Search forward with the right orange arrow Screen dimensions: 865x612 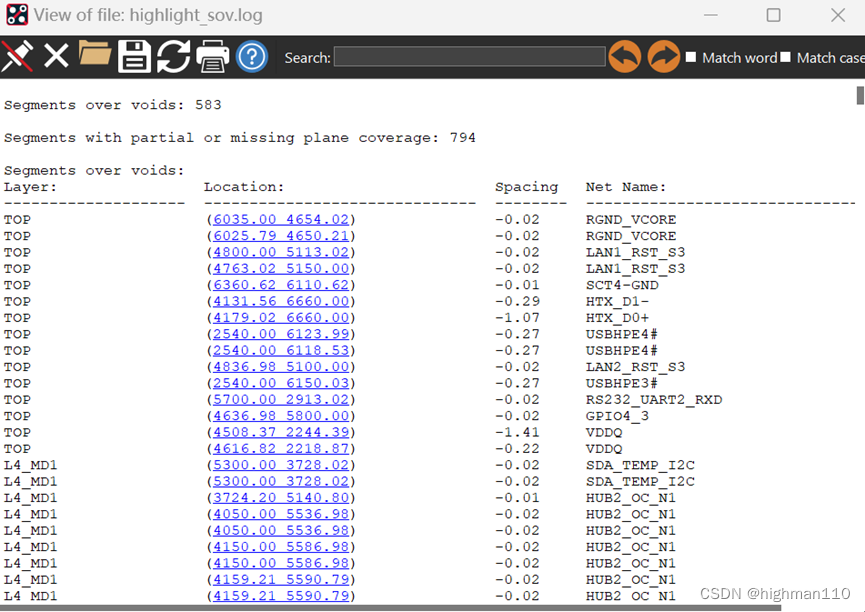664,57
